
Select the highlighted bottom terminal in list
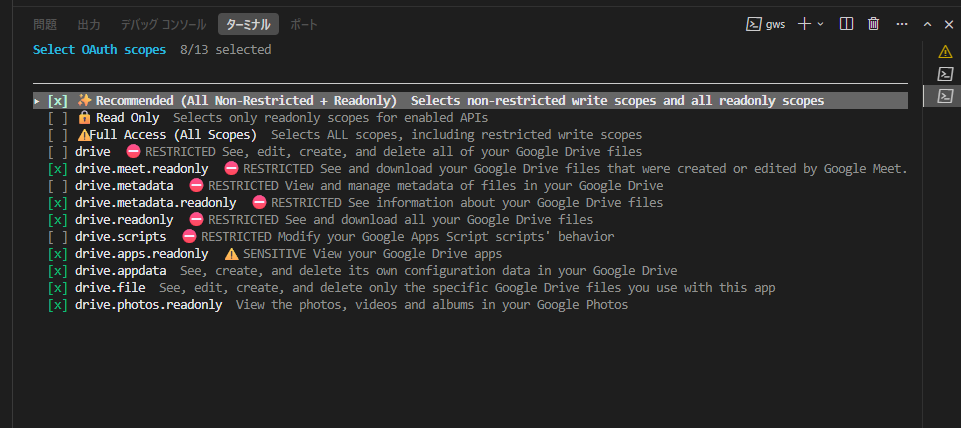click(x=944, y=95)
